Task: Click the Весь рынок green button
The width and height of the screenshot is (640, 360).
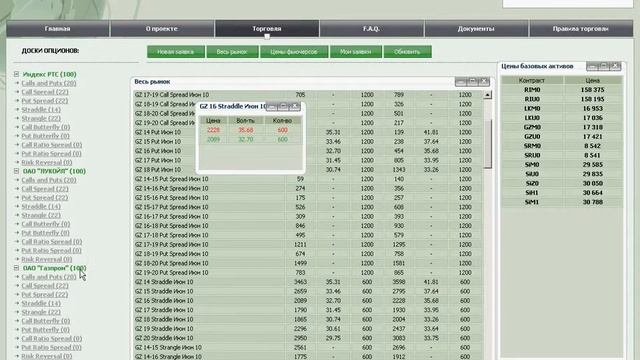Action: (x=232, y=52)
